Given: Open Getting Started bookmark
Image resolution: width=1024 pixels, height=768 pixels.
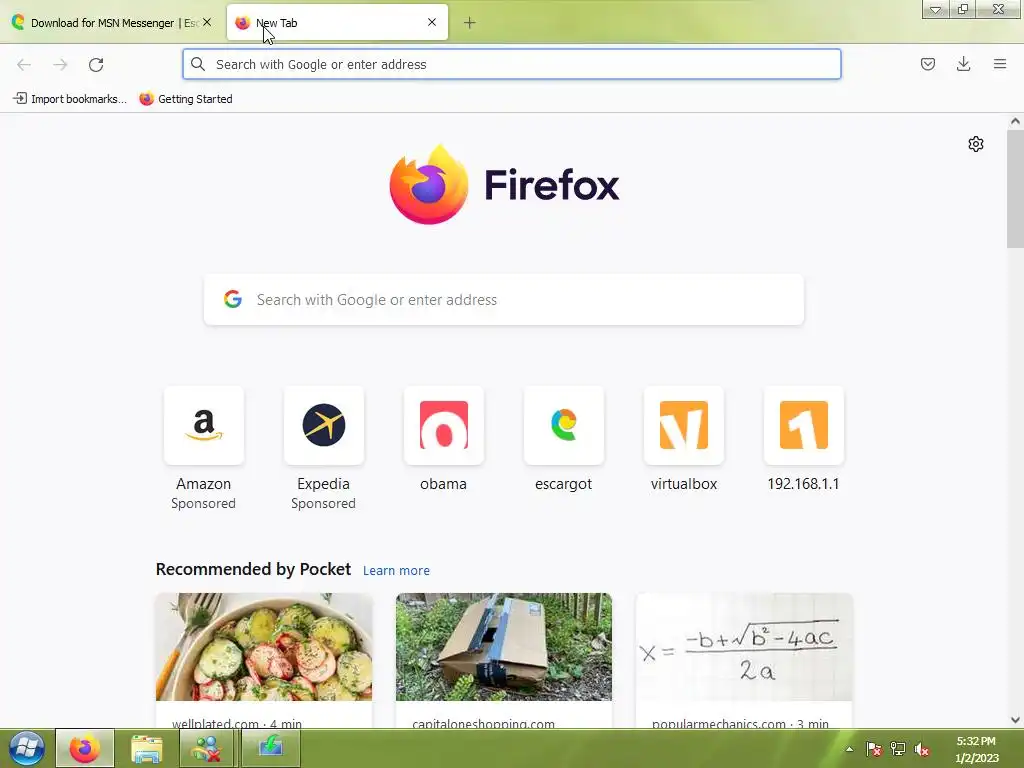Looking at the screenshot, I should coord(186,99).
